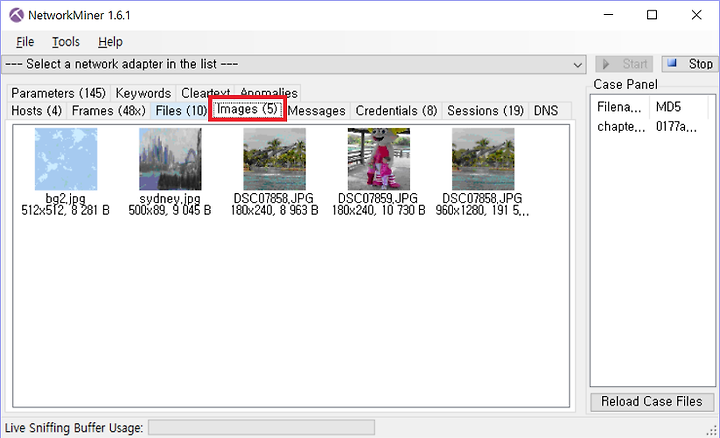Screen dimensions: 720x438
Task: Click the DSC07859.JPG filename label
Action: click(x=378, y=198)
